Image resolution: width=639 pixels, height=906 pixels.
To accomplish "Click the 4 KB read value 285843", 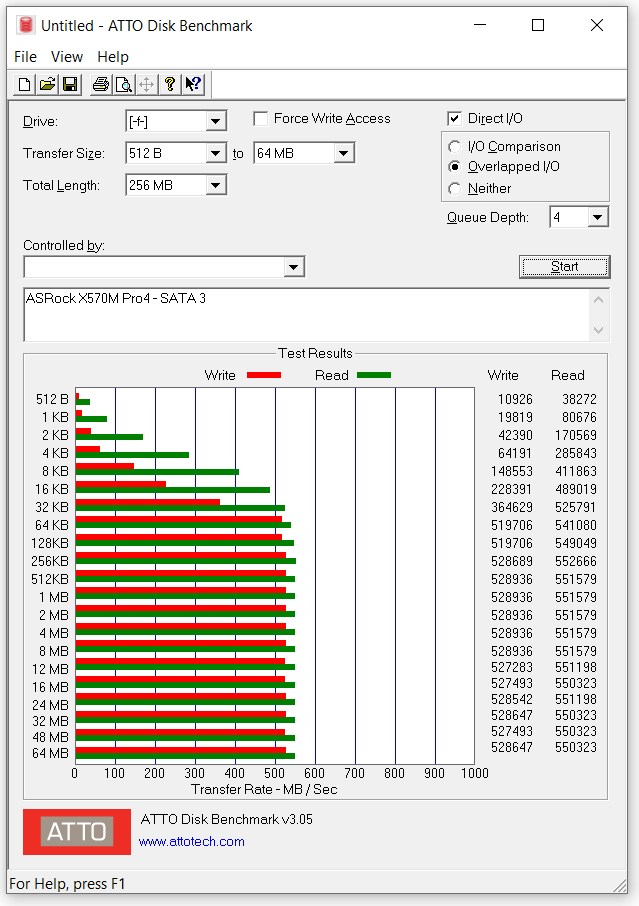I will pyautogui.click(x=576, y=453).
